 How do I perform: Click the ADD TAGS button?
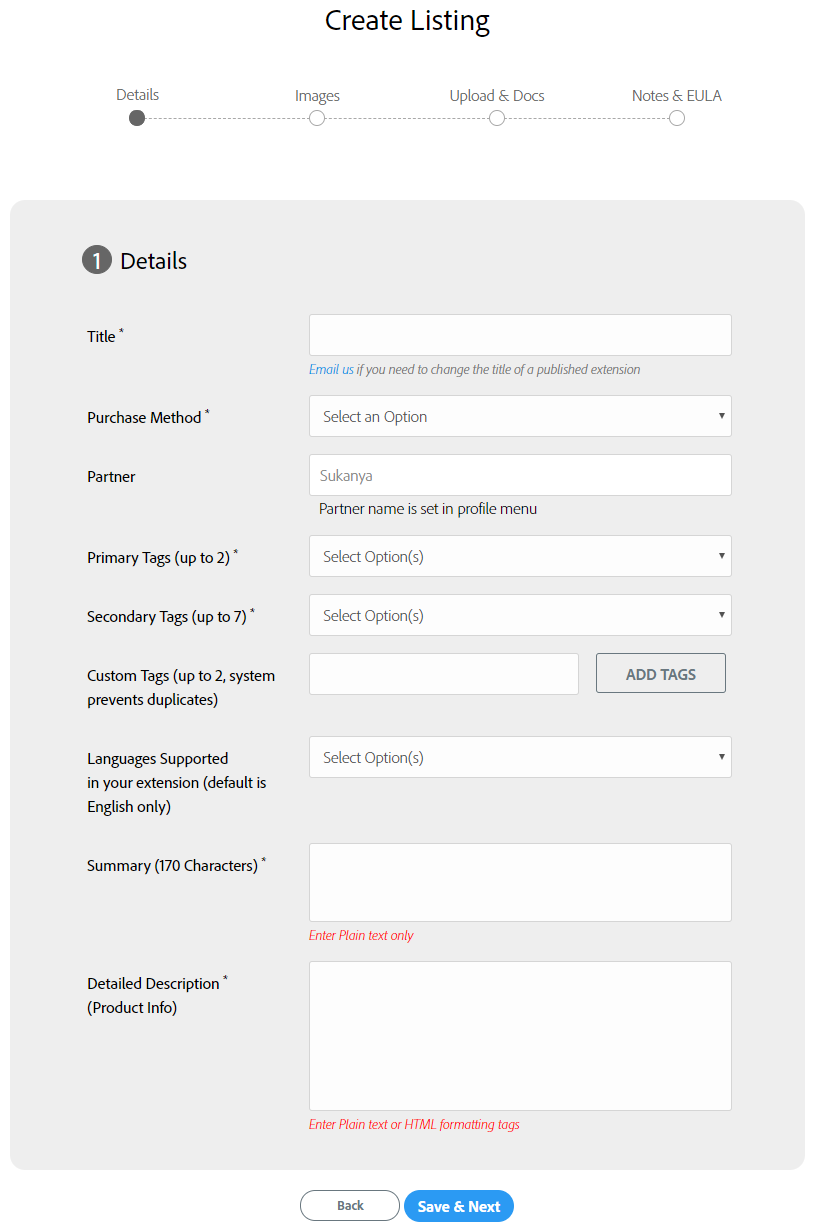click(x=660, y=673)
